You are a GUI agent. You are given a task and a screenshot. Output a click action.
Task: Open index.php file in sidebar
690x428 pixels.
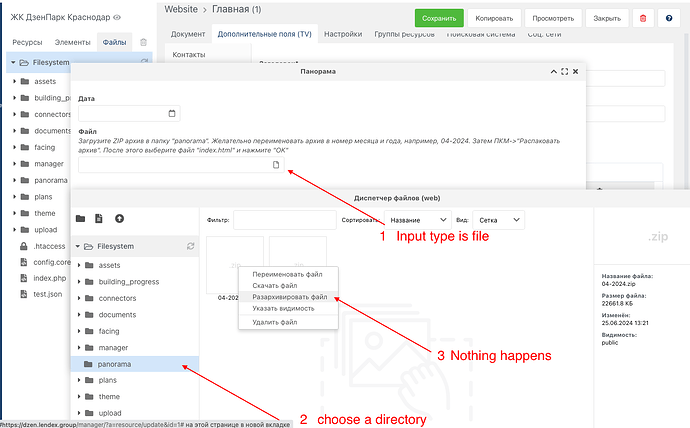[49, 278]
